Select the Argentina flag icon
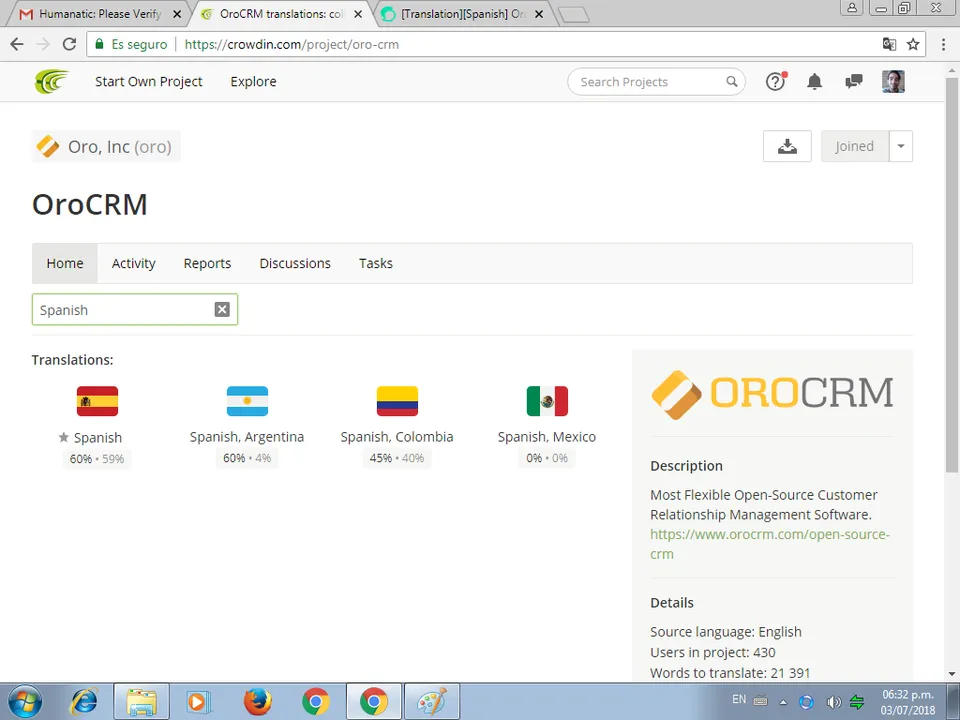960x720 pixels. tap(247, 401)
